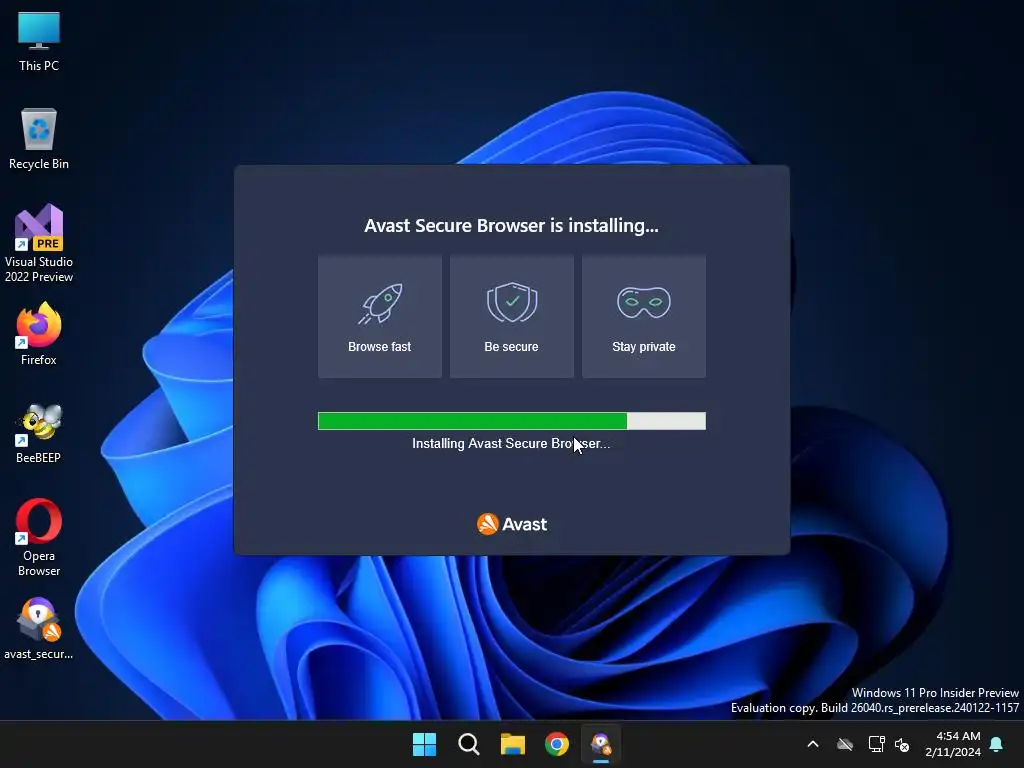Click the muted volume tray icon
1024x768 pixels.
click(x=902, y=744)
